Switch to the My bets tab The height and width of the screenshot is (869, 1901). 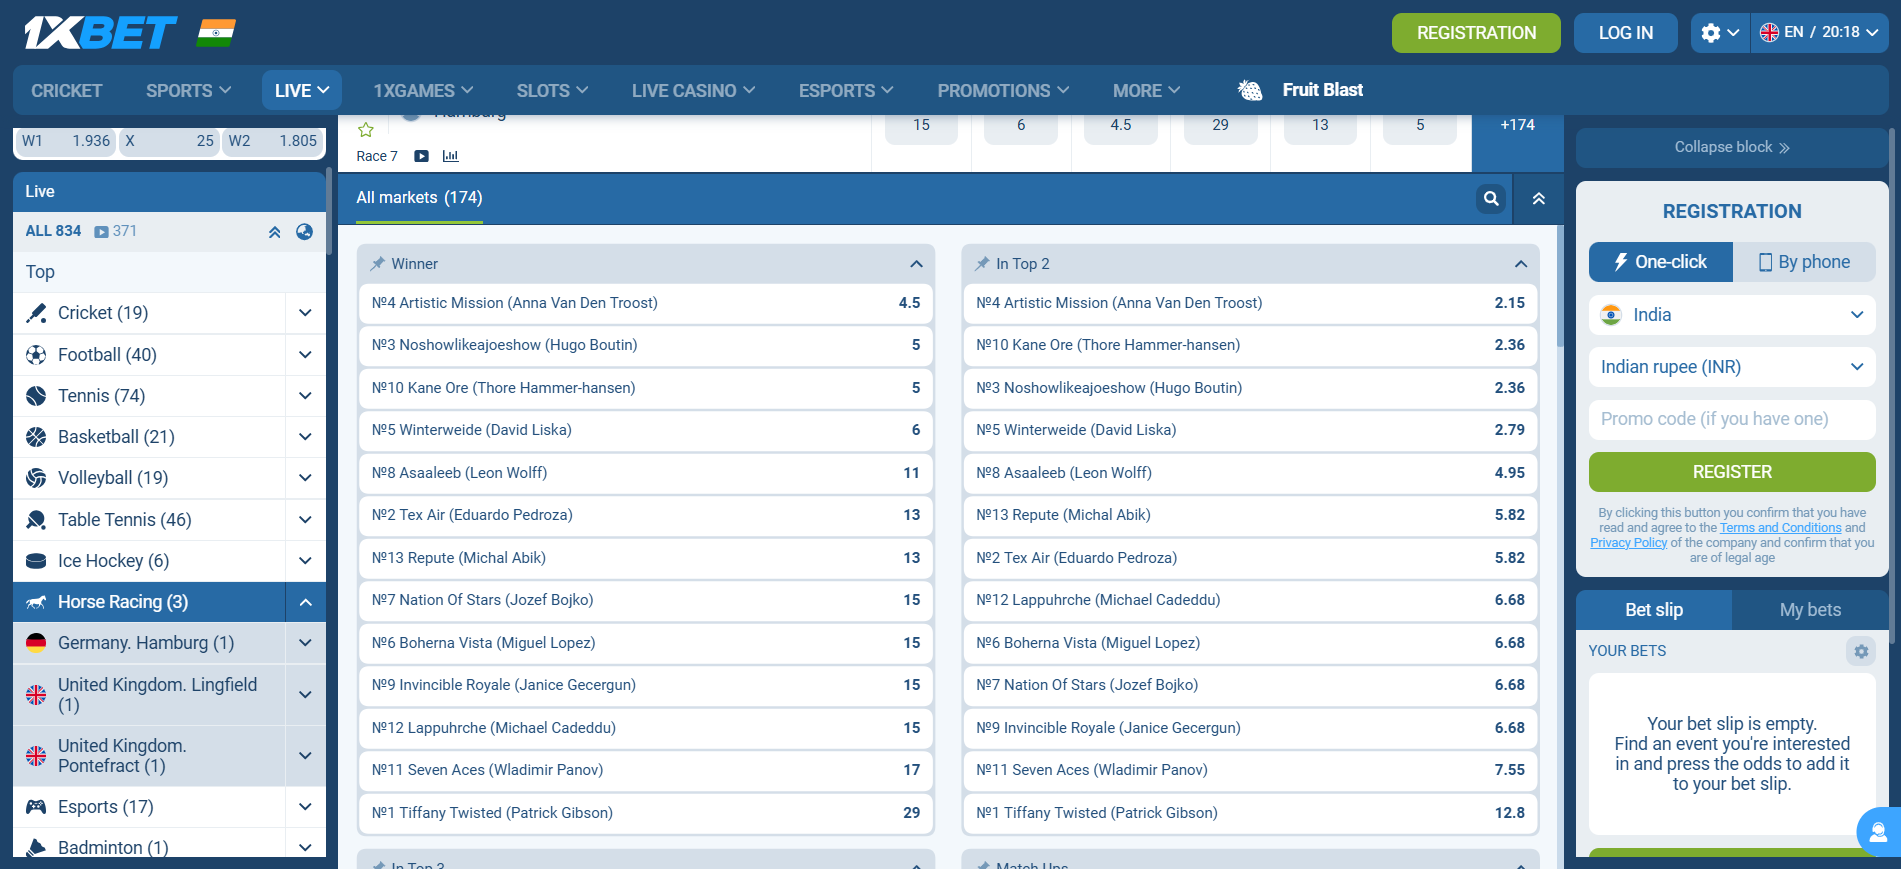1809,610
